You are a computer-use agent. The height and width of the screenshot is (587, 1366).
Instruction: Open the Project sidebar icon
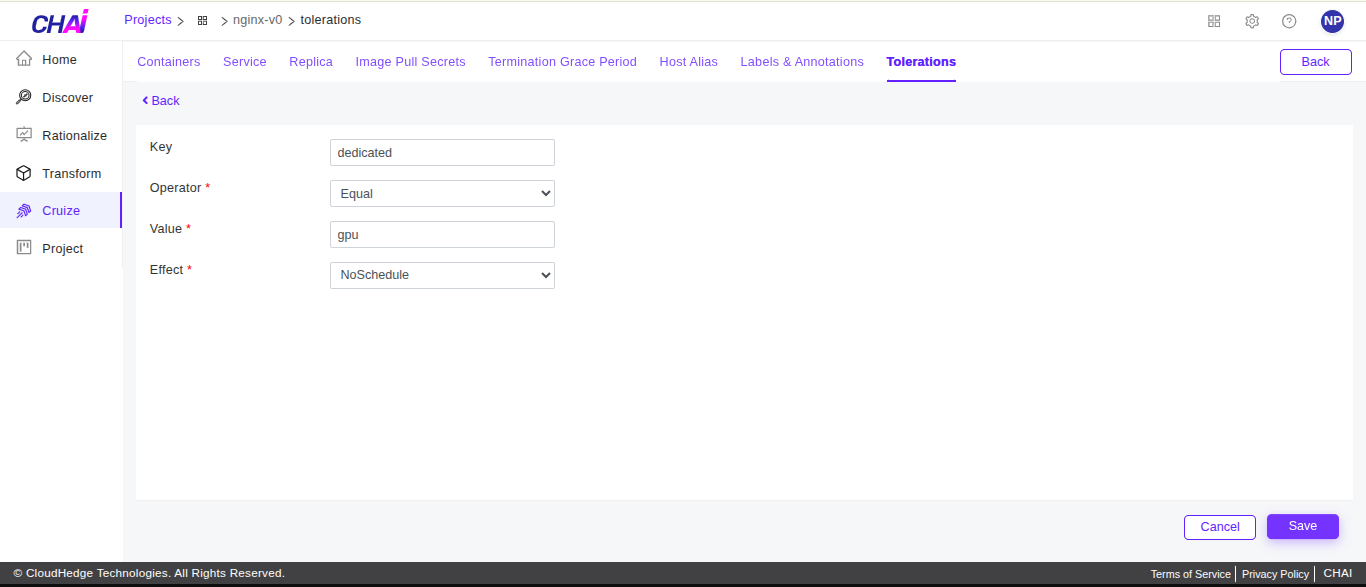(25, 248)
